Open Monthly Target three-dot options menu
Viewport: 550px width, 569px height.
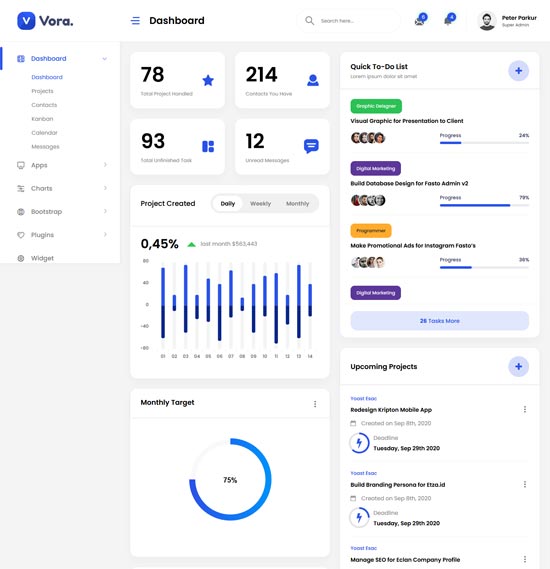click(x=315, y=404)
